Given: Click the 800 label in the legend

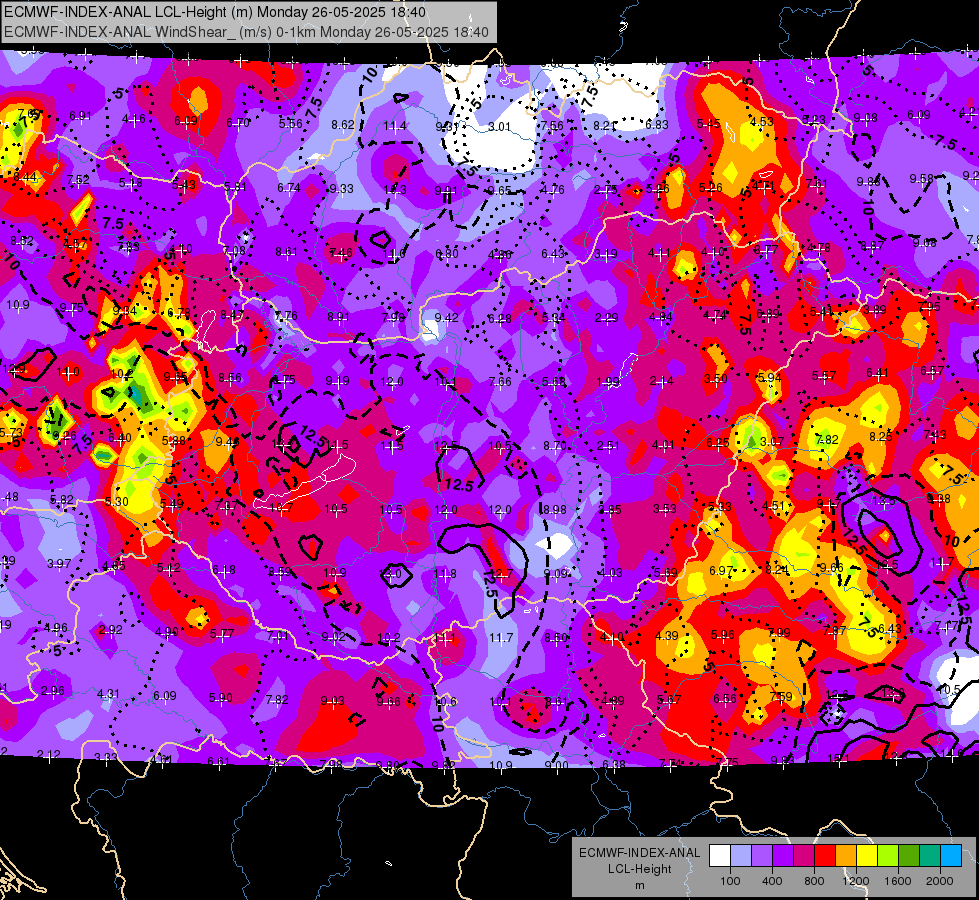Looking at the screenshot, I should click(x=814, y=881).
